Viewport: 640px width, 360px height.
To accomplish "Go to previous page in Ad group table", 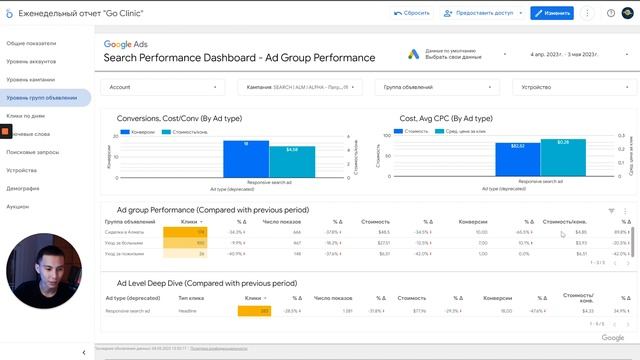I will (615, 263).
